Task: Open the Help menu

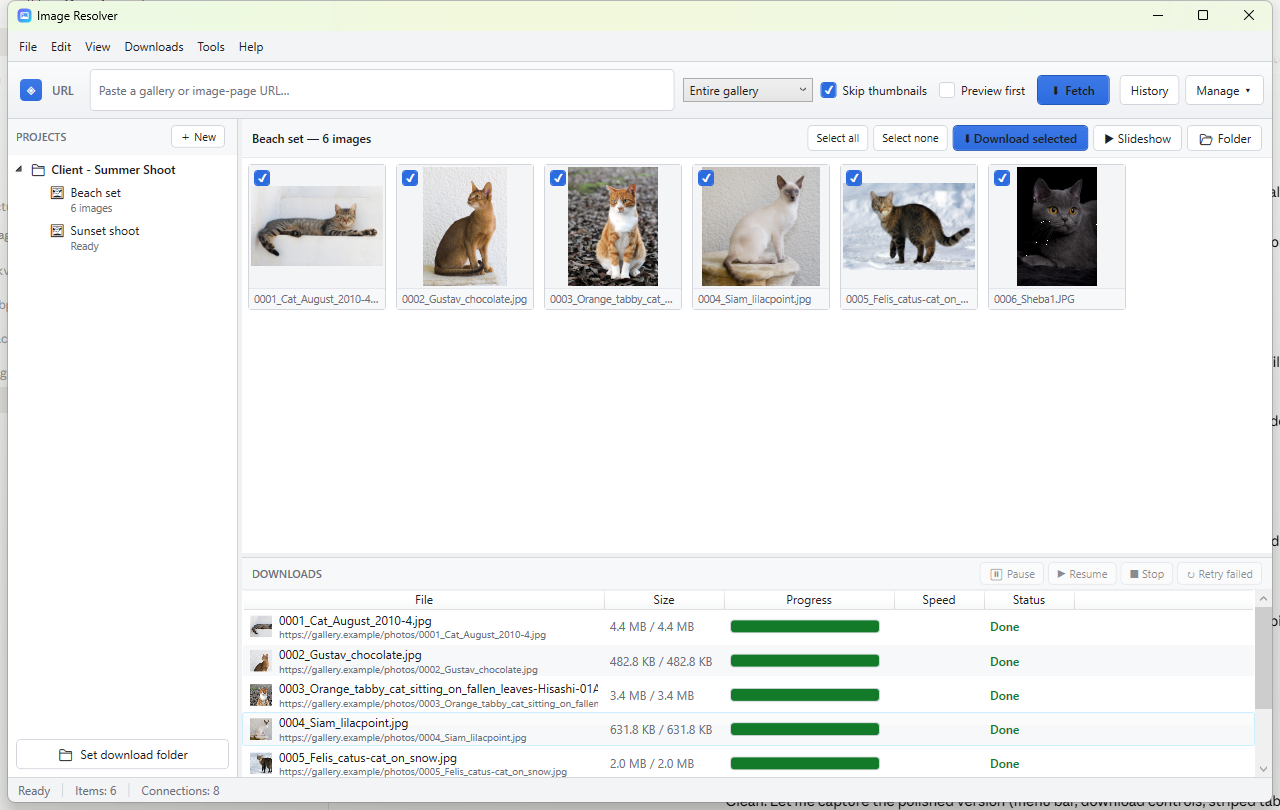Action: (x=251, y=47)
